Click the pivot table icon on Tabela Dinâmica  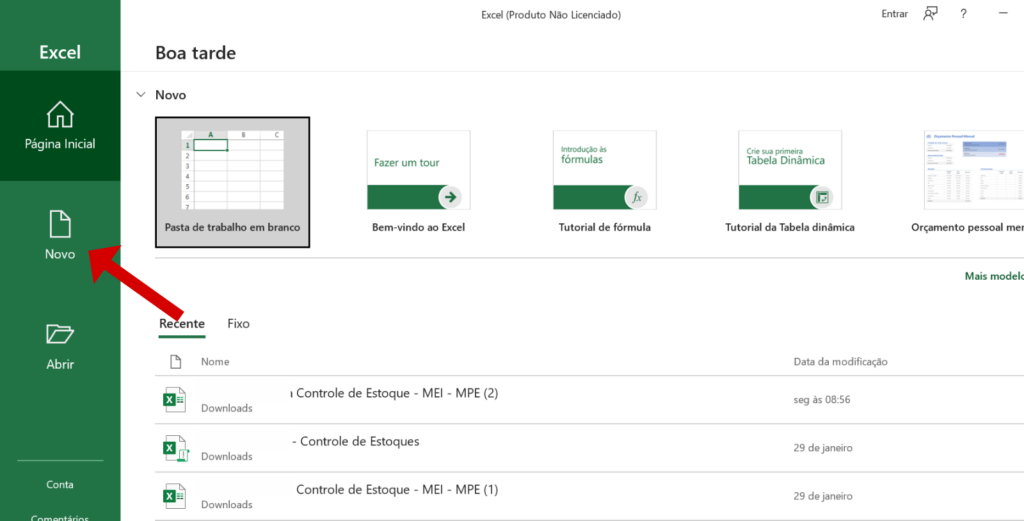[822, 197]
